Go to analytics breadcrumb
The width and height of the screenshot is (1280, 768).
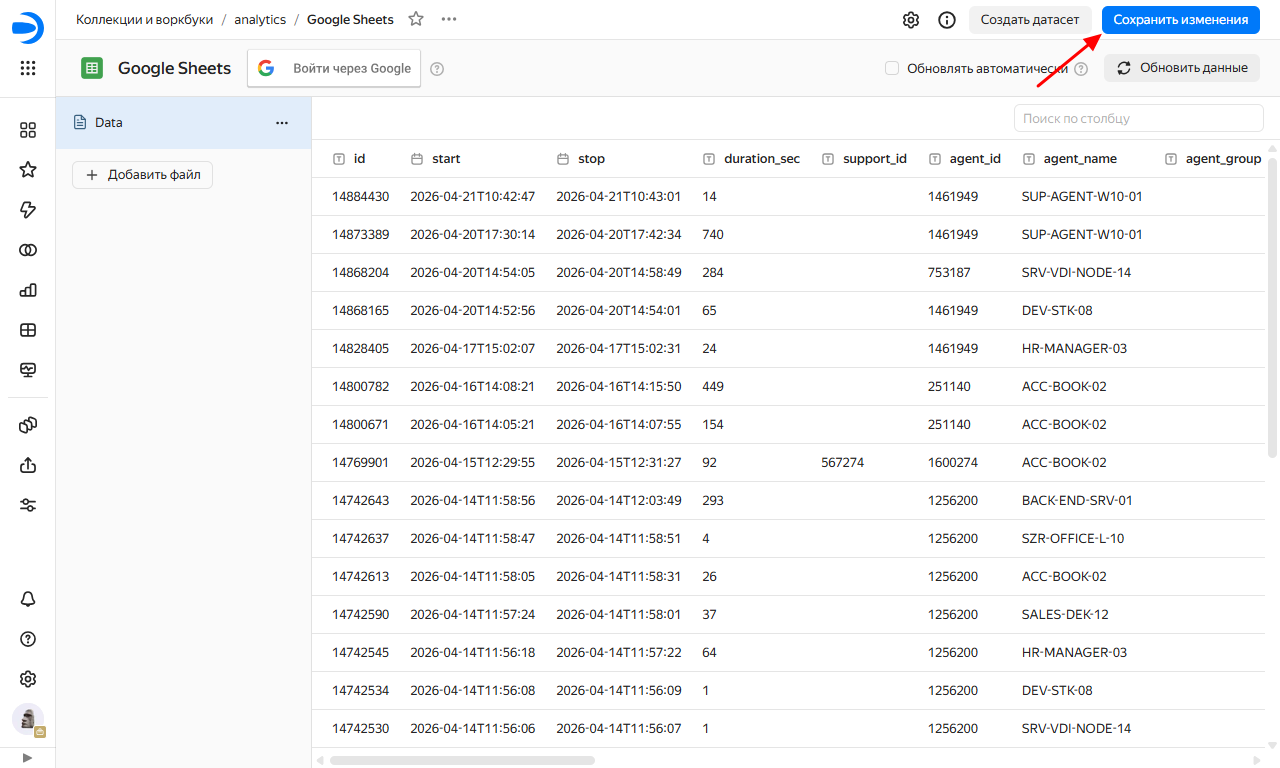pos(260,19)
